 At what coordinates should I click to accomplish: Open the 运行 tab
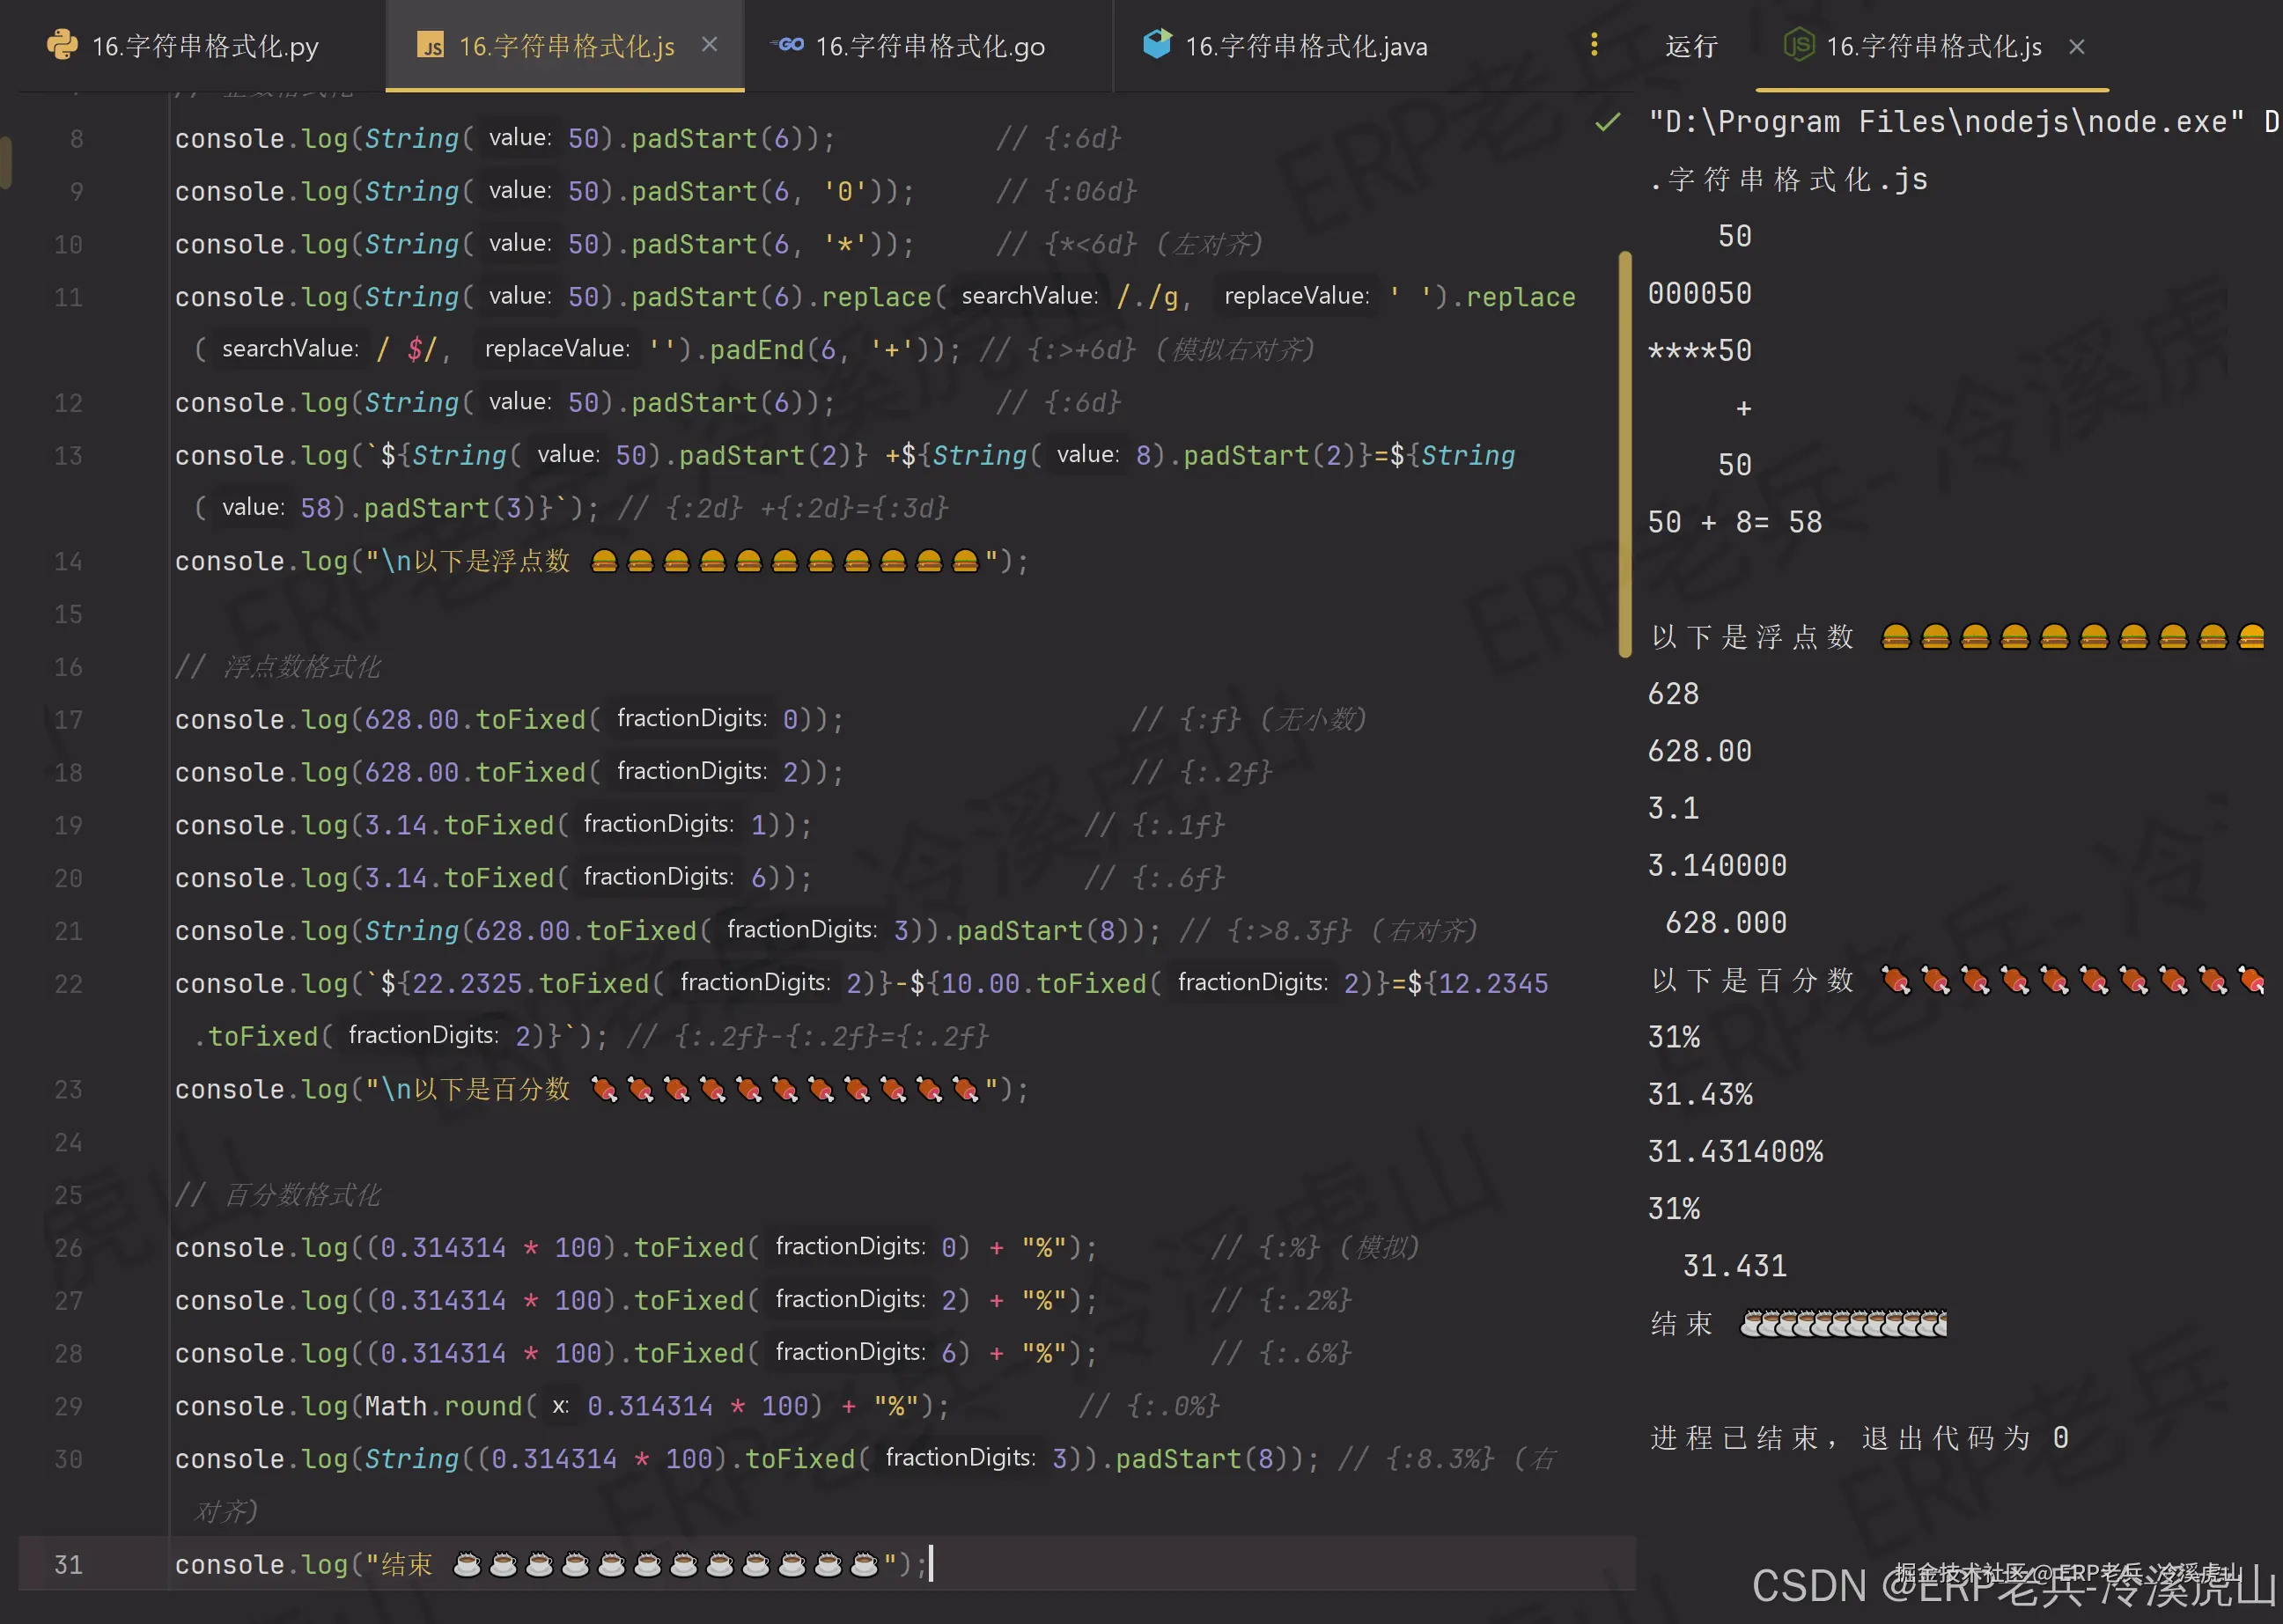click(x=1691, y=45)
